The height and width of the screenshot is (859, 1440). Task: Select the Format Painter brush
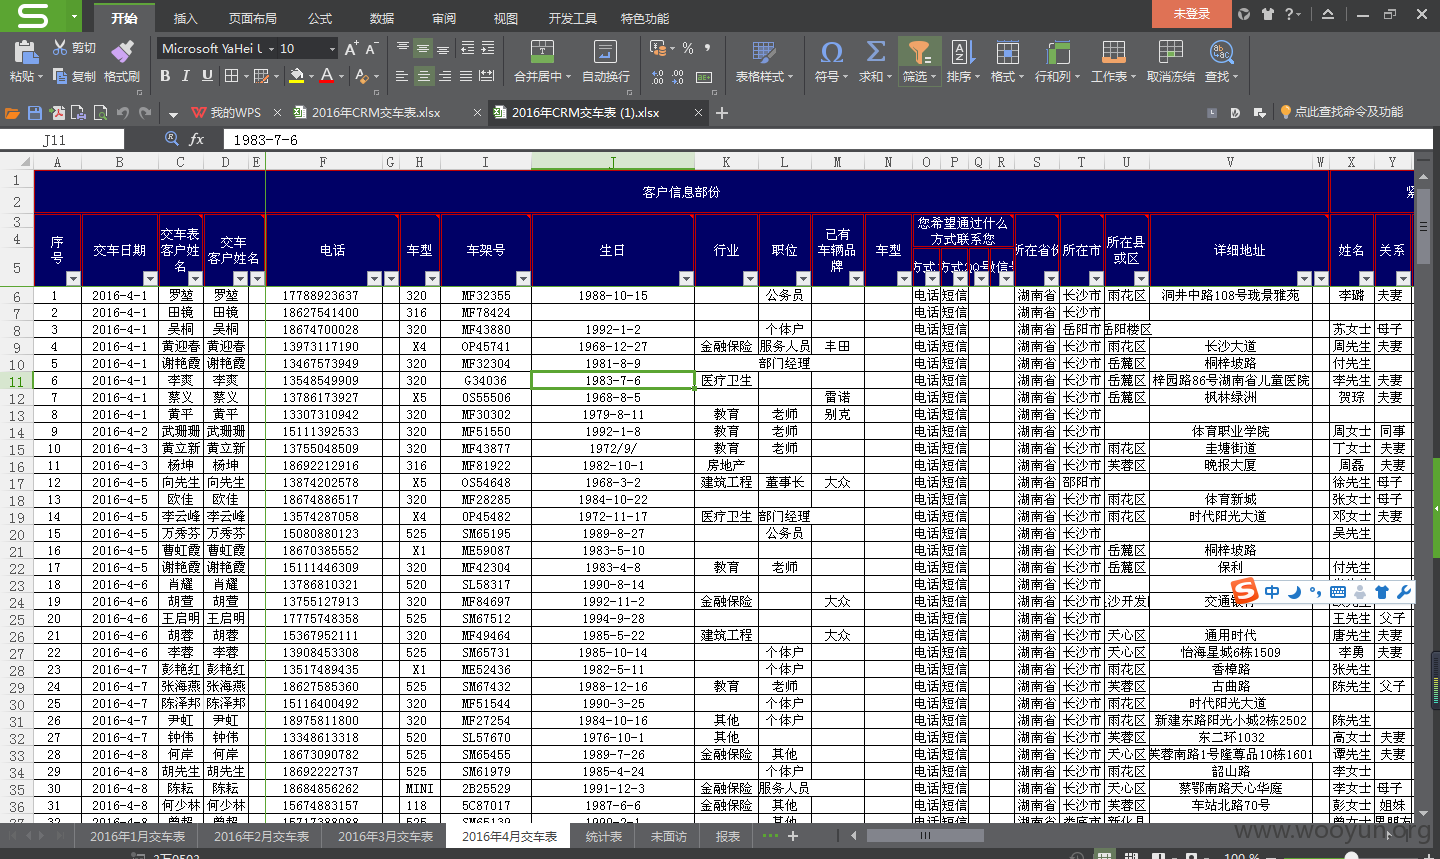coord(122,51)
